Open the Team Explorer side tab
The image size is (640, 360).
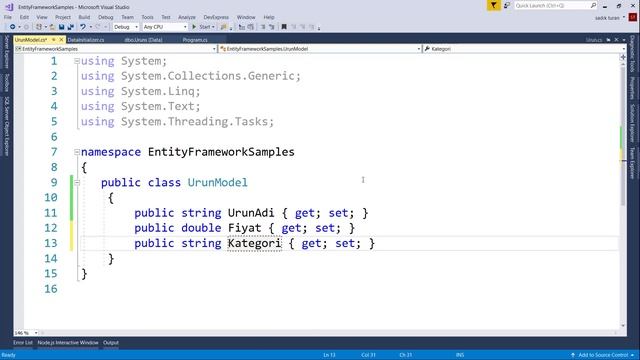click(633, 163)
